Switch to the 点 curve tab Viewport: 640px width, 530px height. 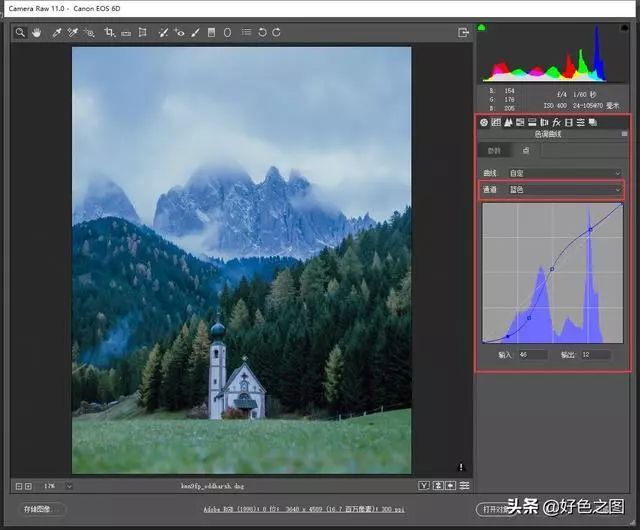[526, 151]
